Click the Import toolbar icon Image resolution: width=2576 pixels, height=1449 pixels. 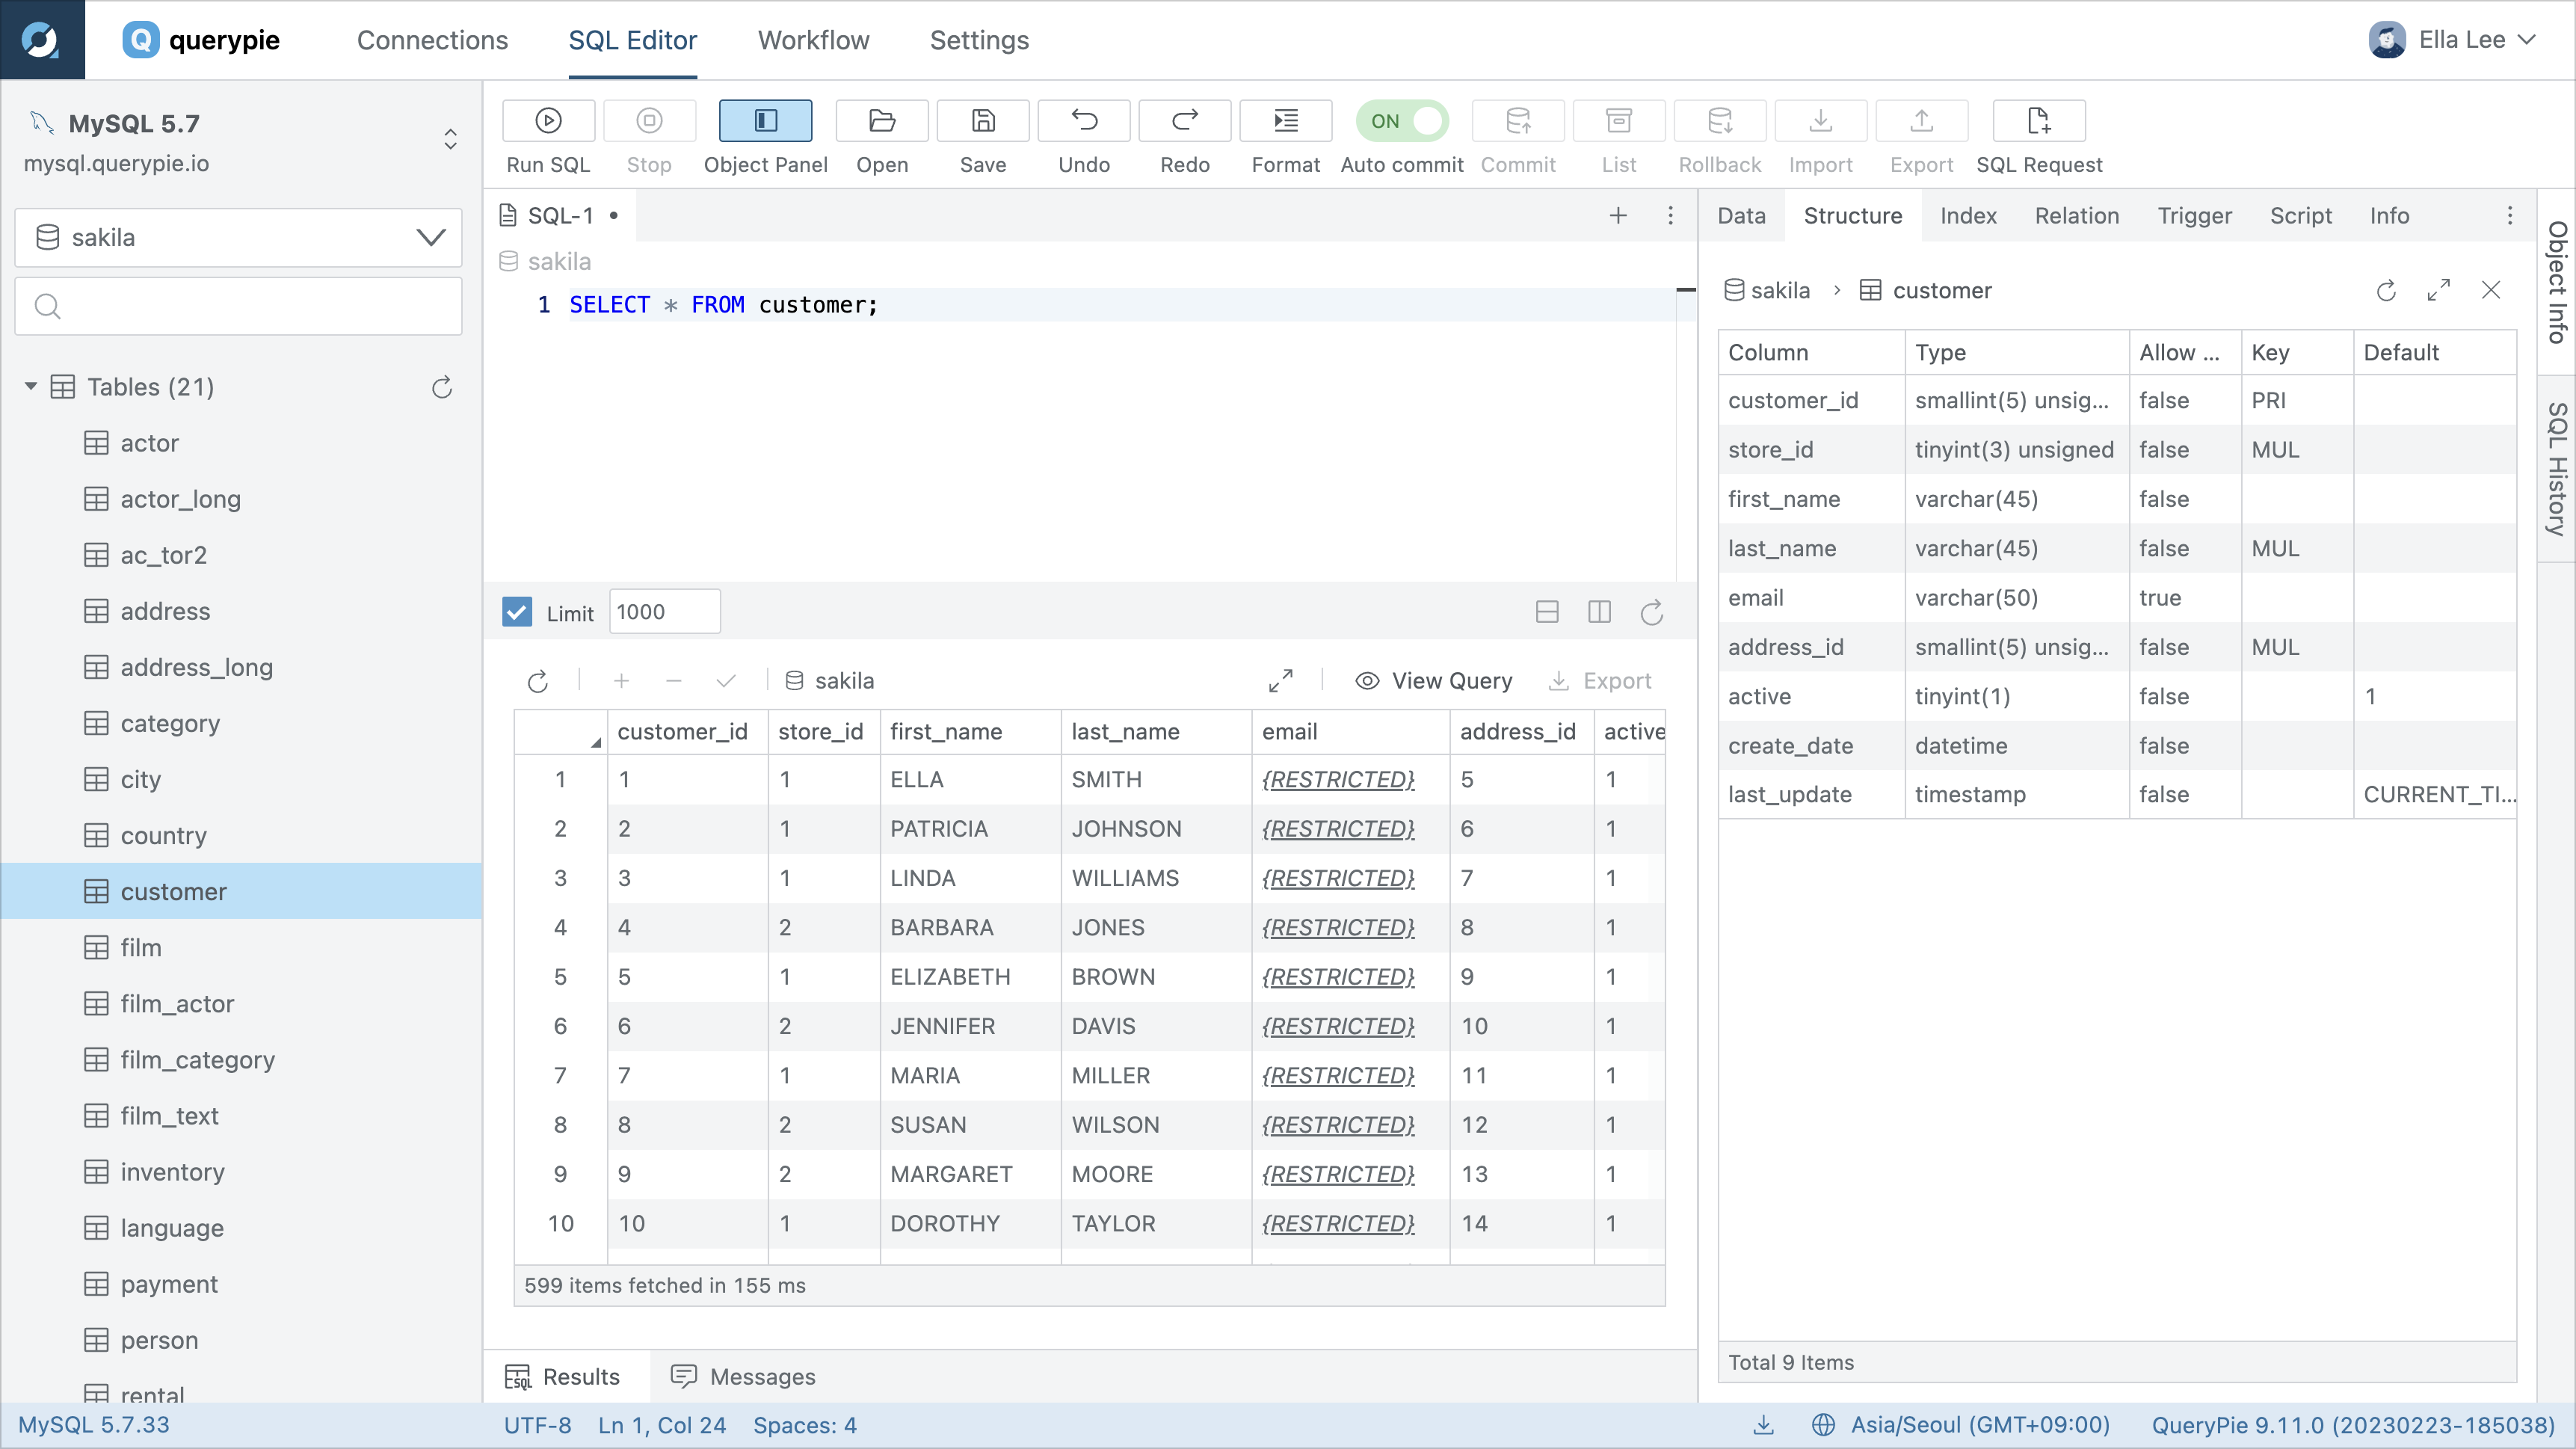pos(1821,121)
